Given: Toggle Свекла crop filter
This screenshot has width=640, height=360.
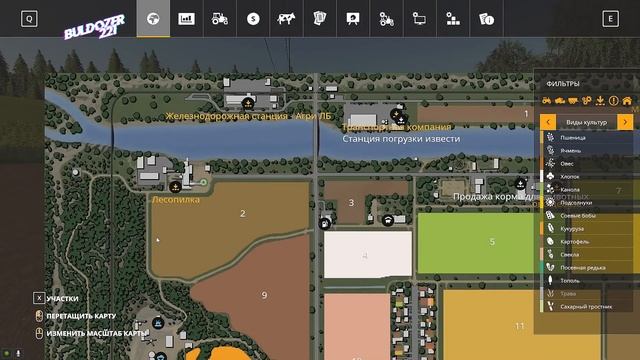Looking at the screenshot, I should (587, 255).
